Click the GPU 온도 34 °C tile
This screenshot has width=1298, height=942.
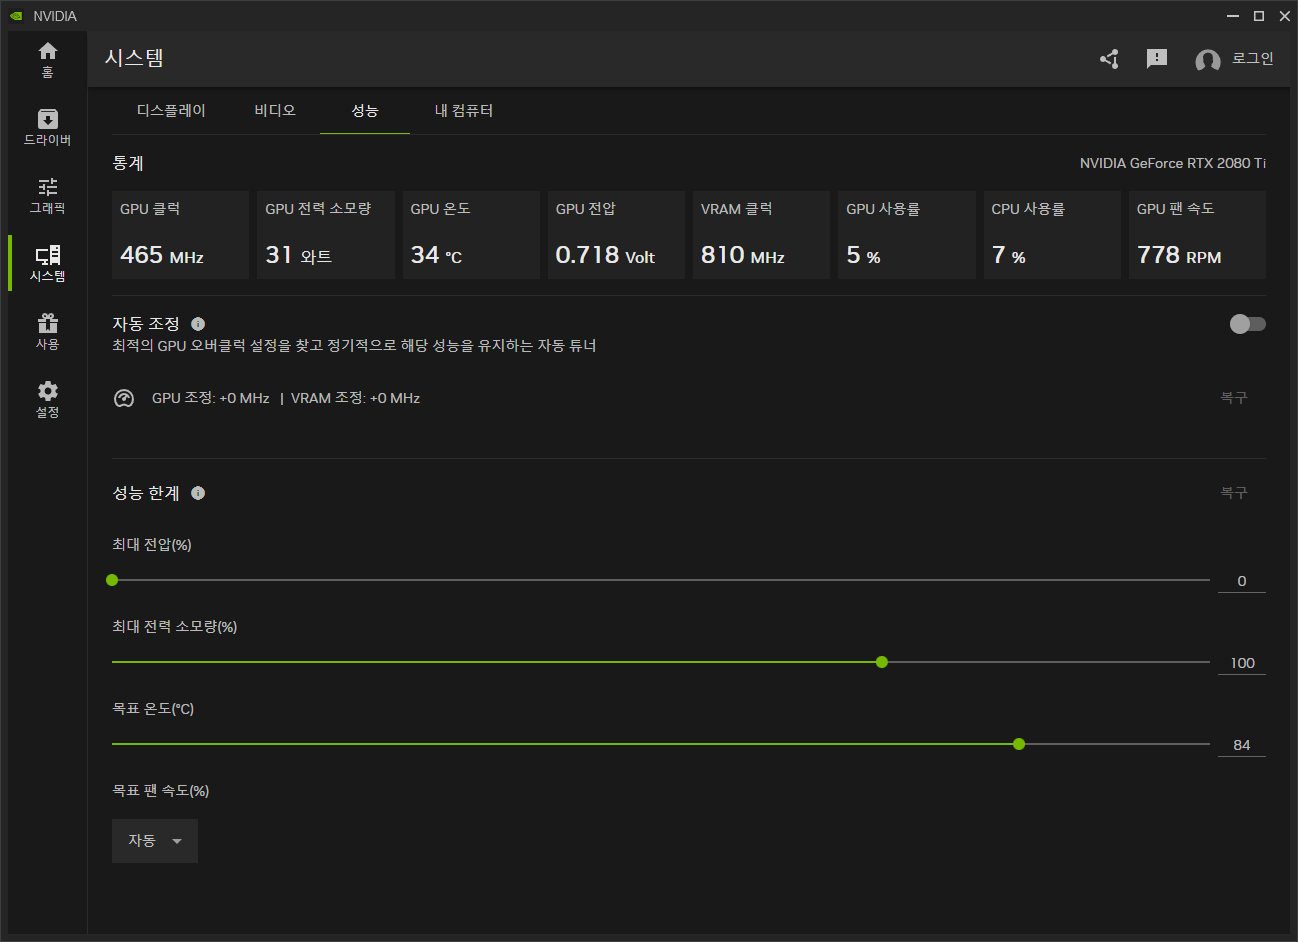[x=471, y=235]
